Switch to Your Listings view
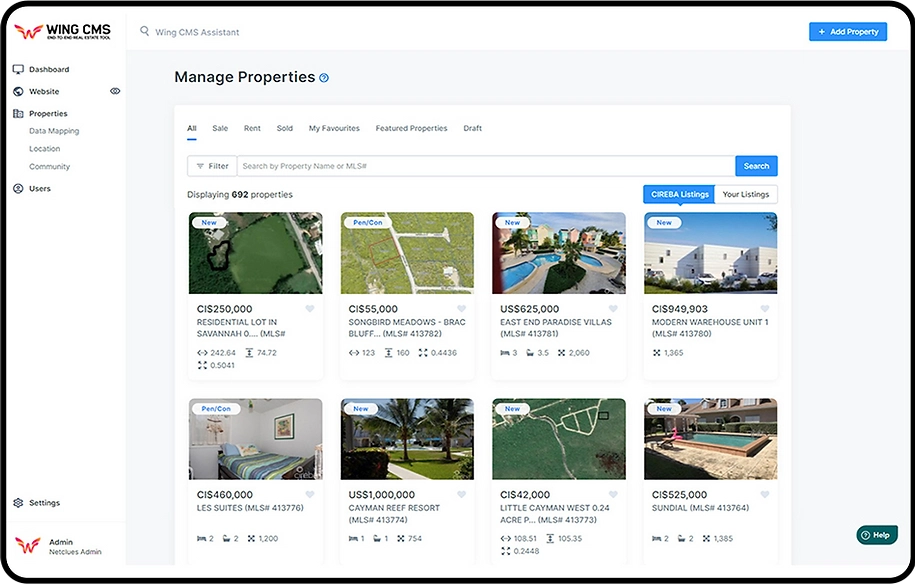The image size is (915, 584). (x=744, y=194)
